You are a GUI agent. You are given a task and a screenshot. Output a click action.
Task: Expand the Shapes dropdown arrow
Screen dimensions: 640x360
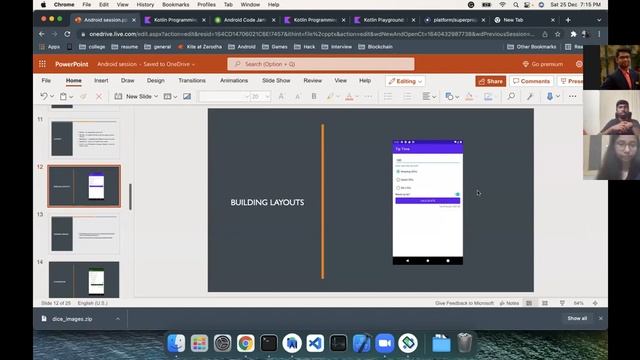click(x=457, y=97)
